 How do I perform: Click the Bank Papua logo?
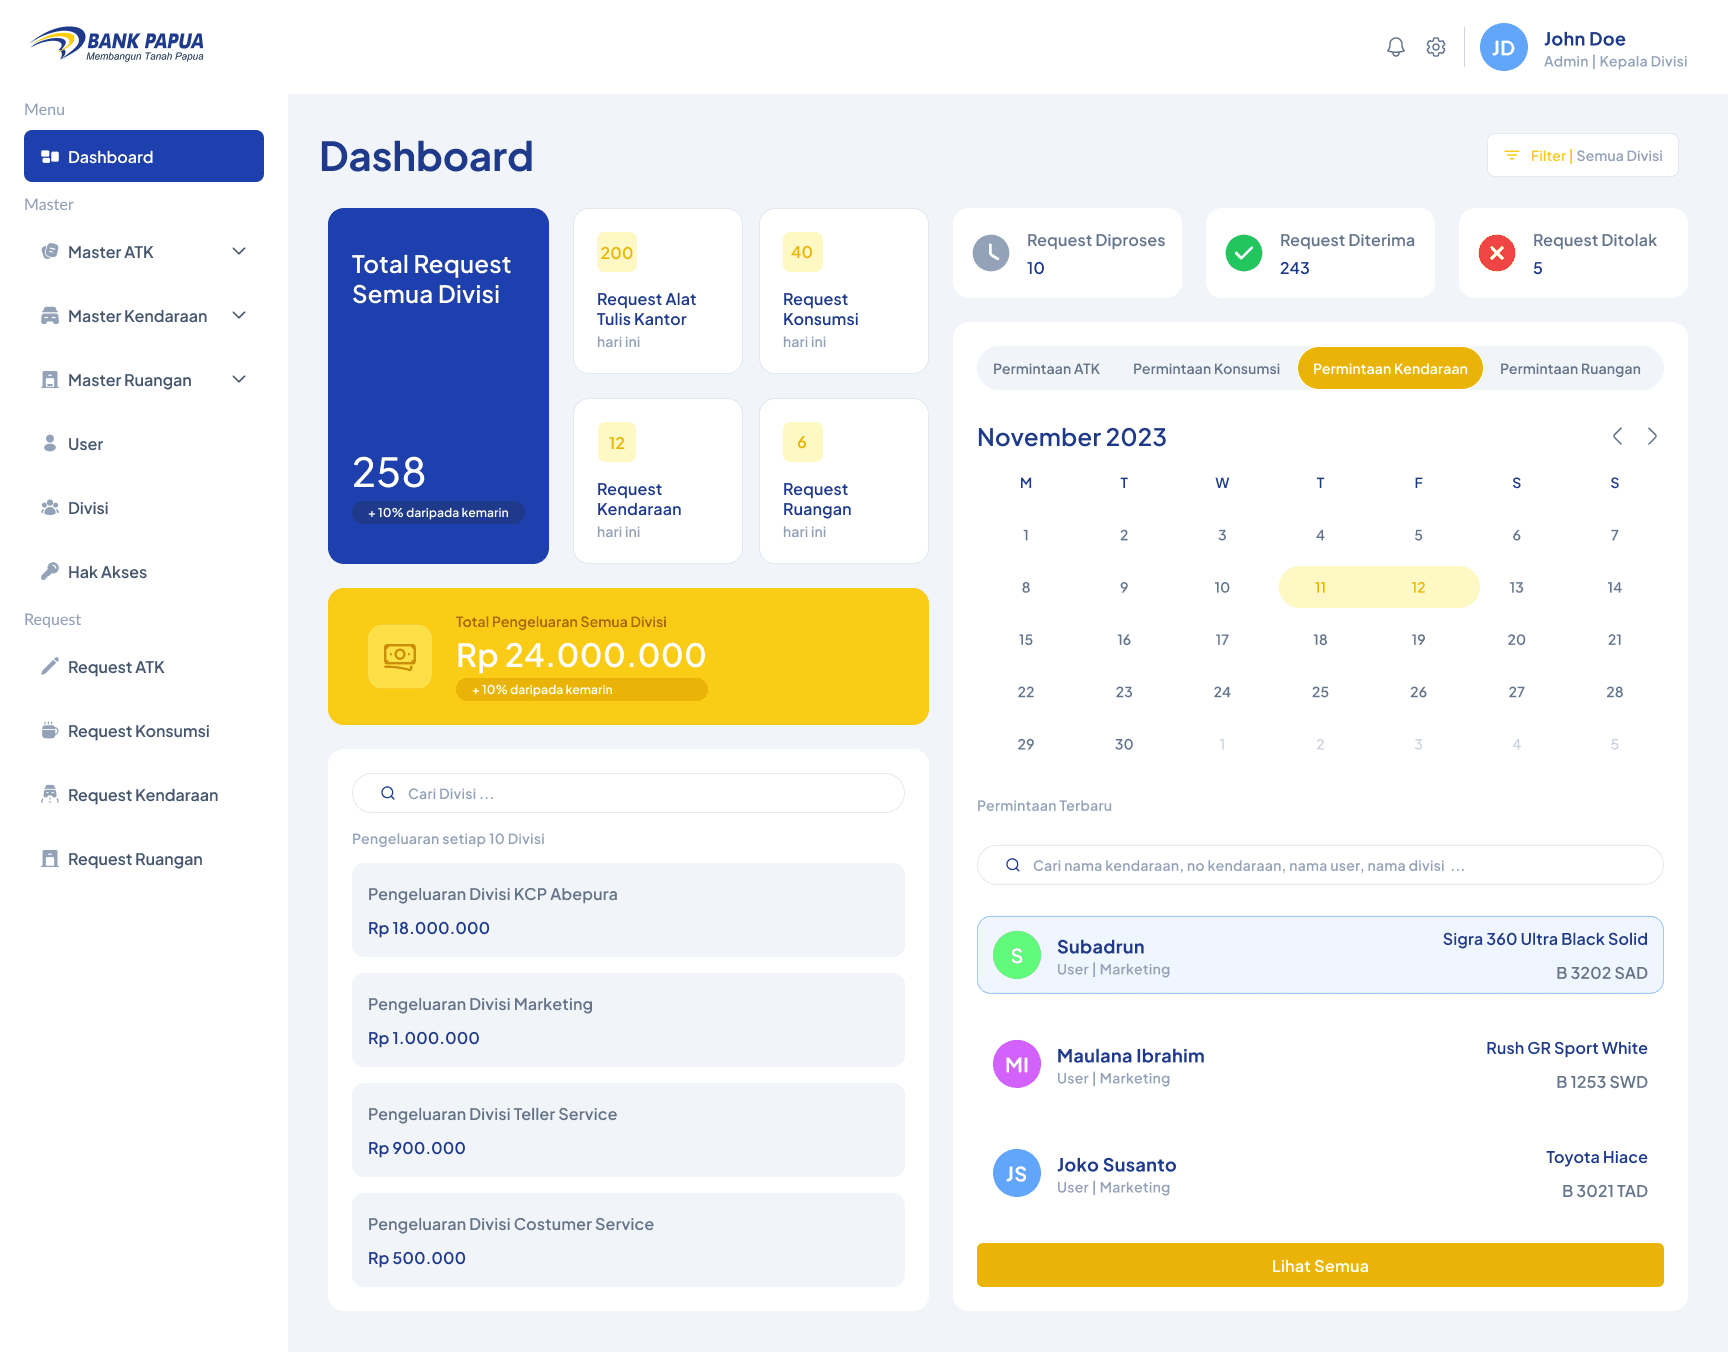117,44
